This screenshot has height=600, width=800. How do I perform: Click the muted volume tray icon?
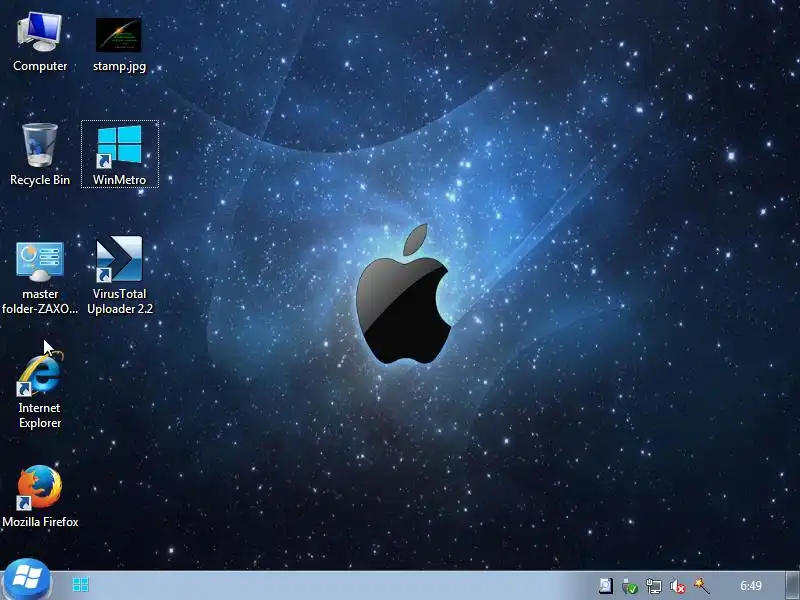pyautogui.click(x=678, y=586)
